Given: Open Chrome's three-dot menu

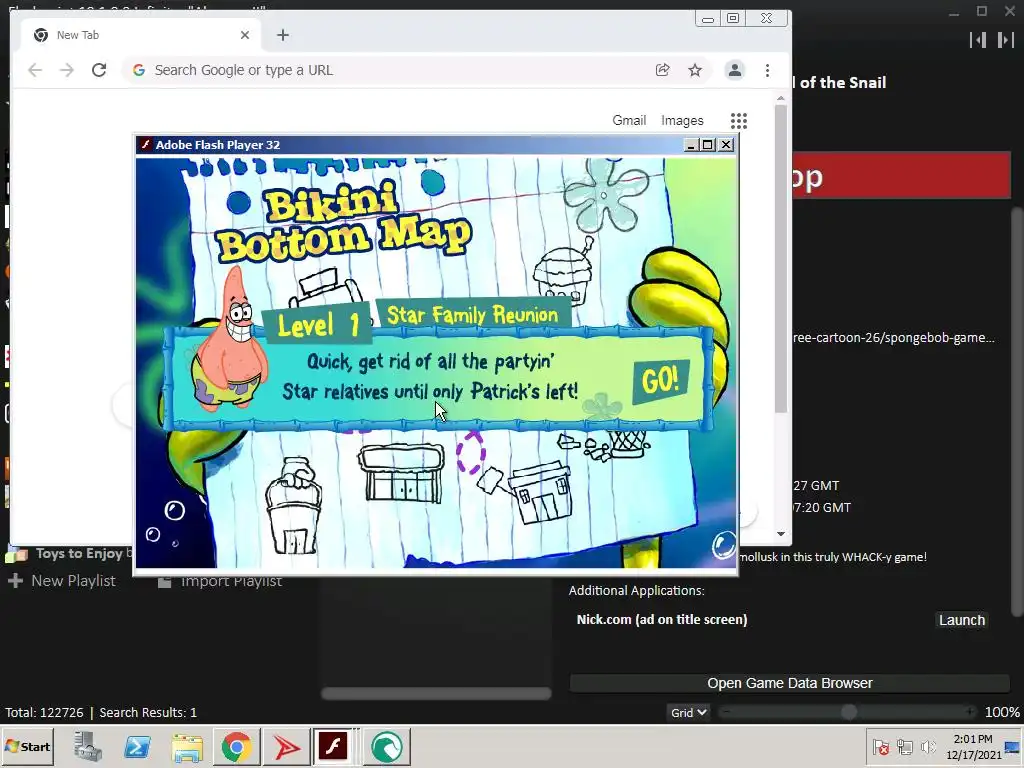Looking at the screenshot, I should click(767, 70).
